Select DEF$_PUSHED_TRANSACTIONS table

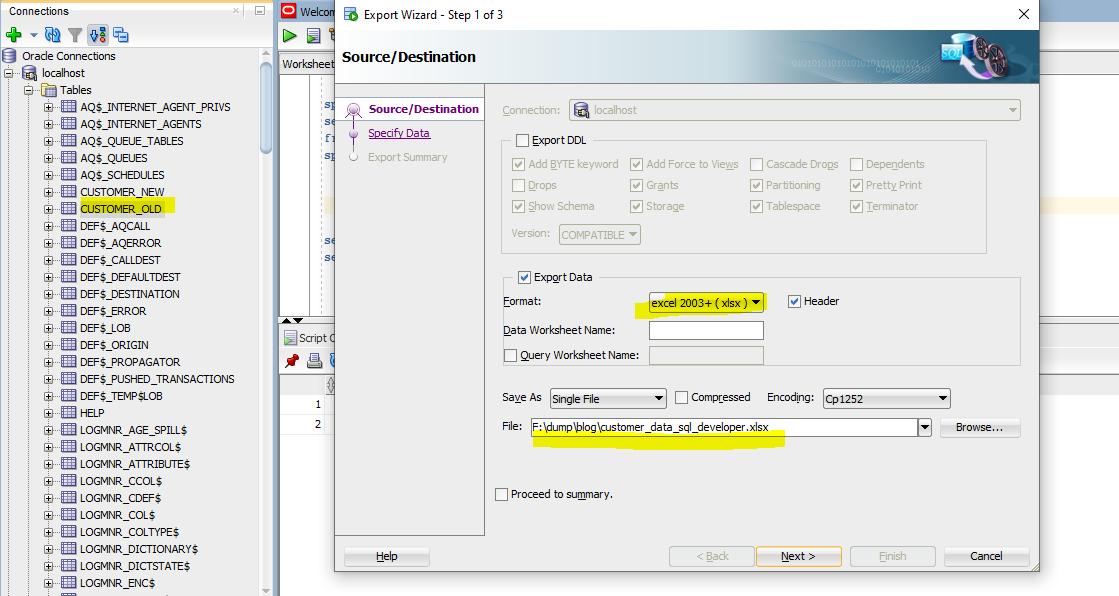point(157,379)
